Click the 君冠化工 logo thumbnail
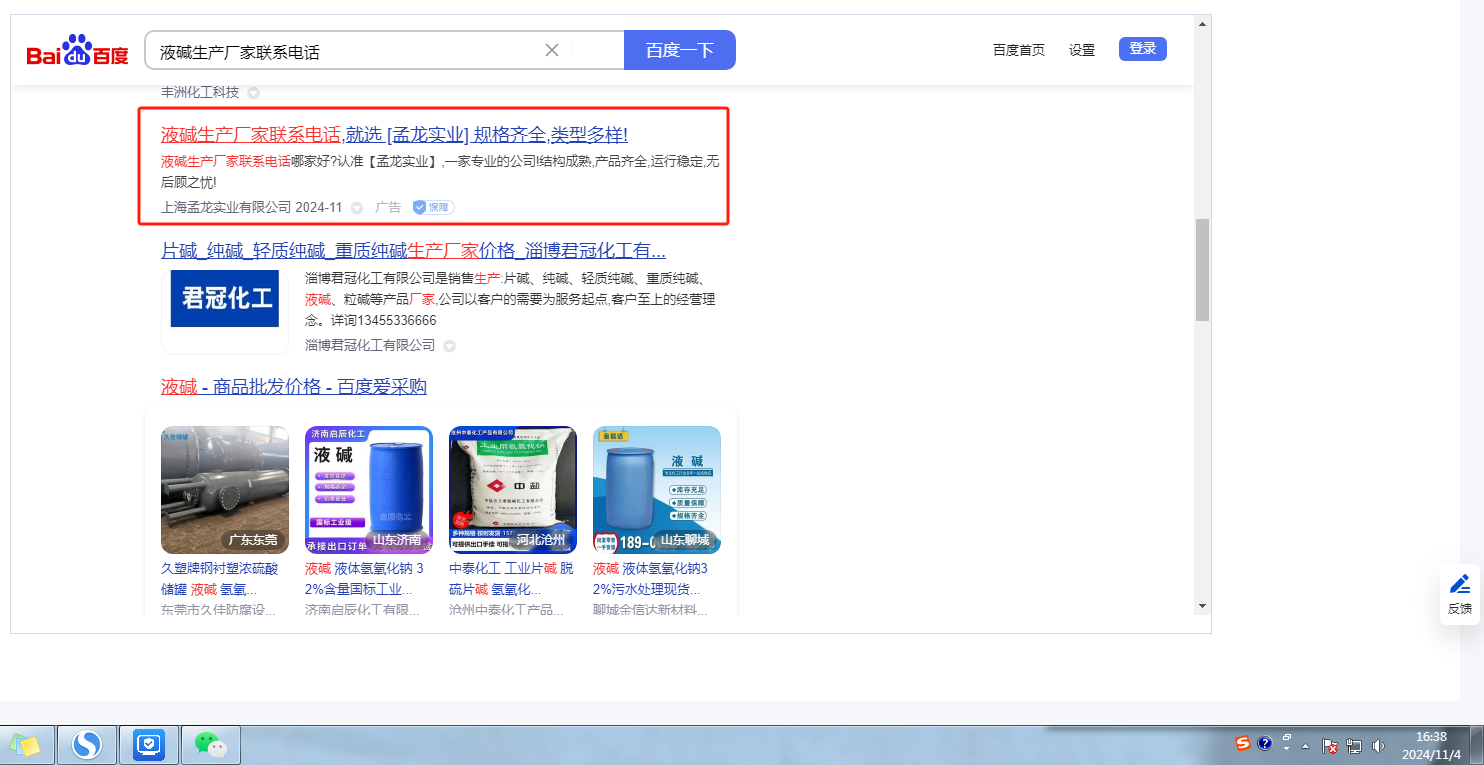This screenshot has height=765, width=1484. click(x=225, y=312)
